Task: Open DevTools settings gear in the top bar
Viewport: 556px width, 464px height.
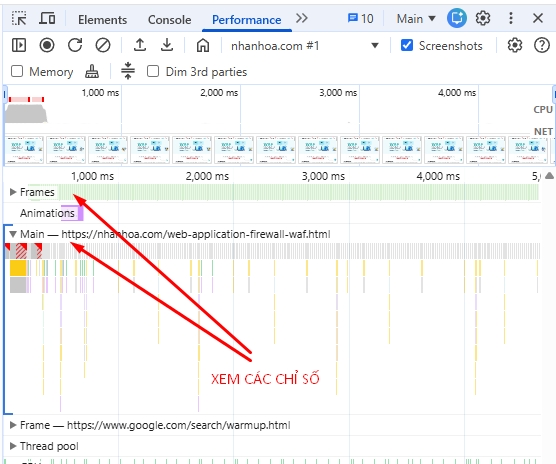Action: (483, 18)
